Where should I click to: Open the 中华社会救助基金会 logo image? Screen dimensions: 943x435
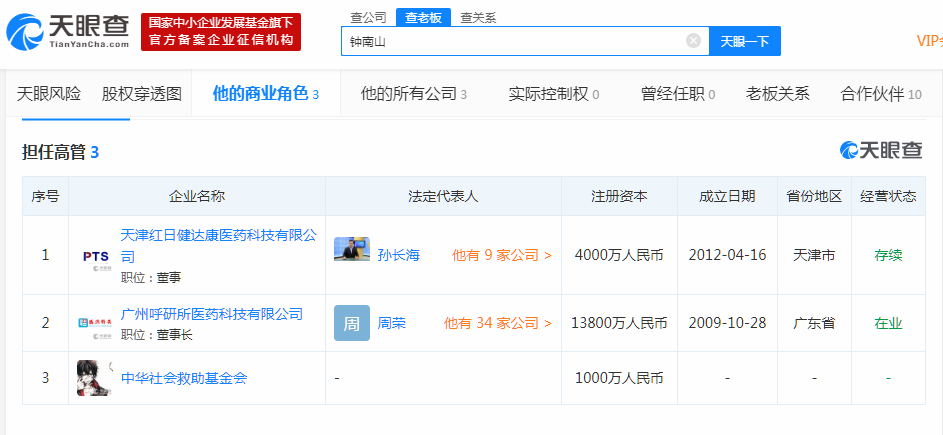pyautogui.click(x=95, y=378)
